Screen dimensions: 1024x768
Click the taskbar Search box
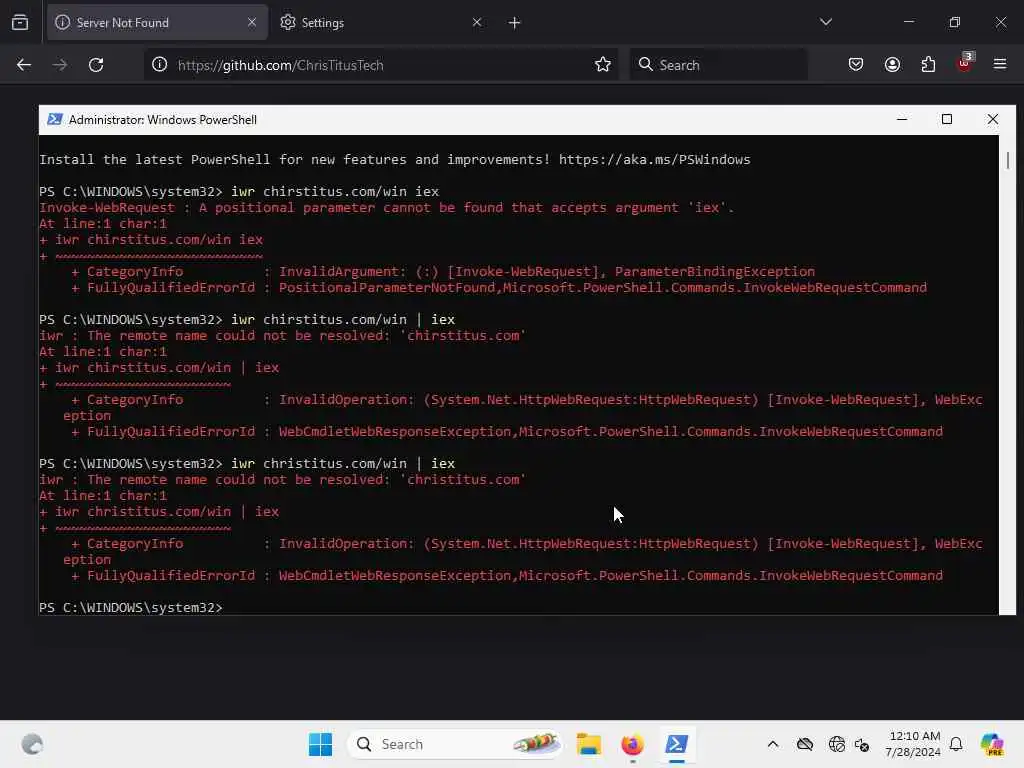click(x=455, y=744)
